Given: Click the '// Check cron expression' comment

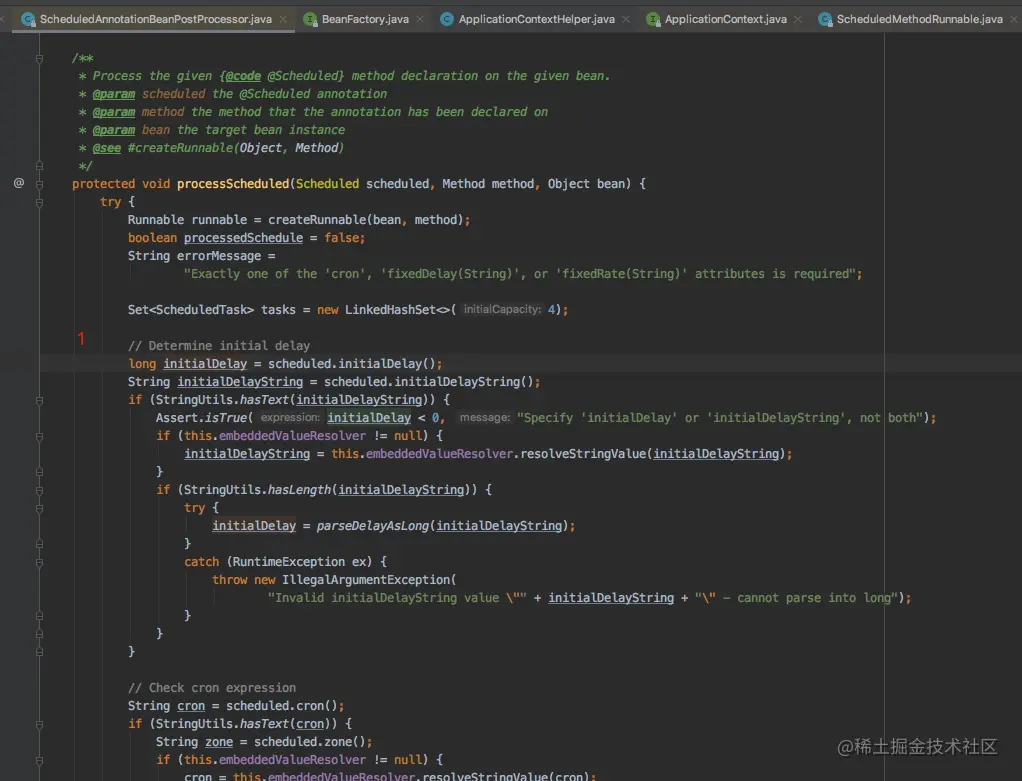Looking at the screenshot, I should 212,688.
